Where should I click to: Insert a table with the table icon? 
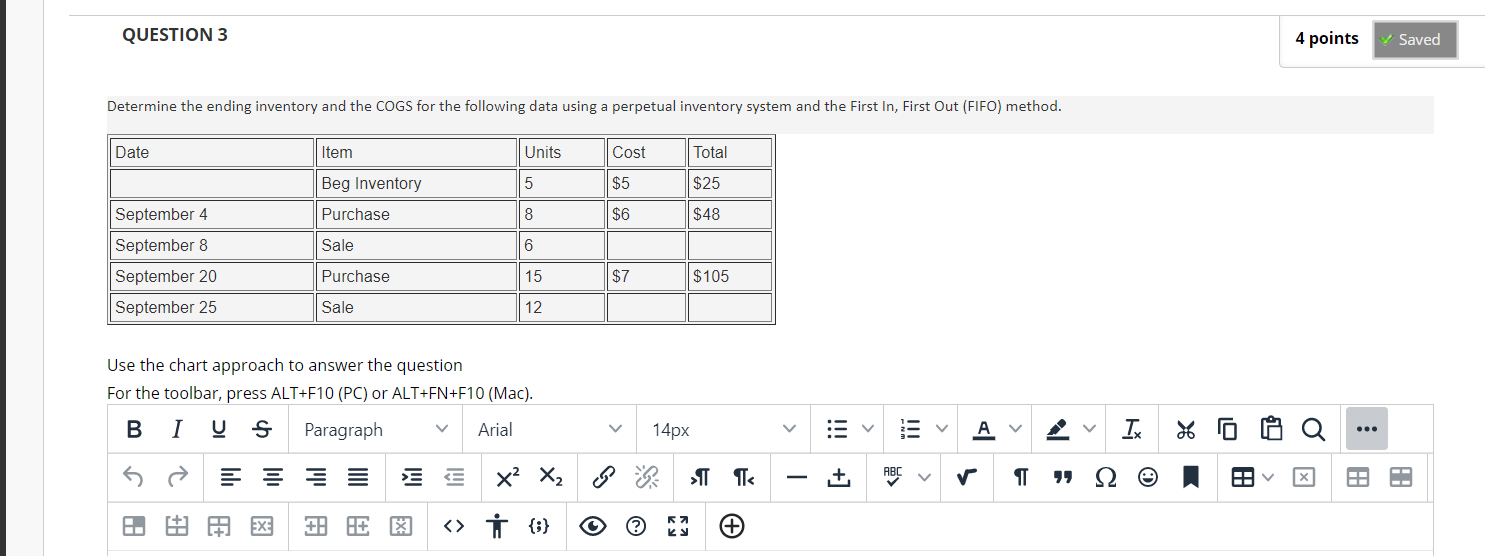tap(1241, 478)
